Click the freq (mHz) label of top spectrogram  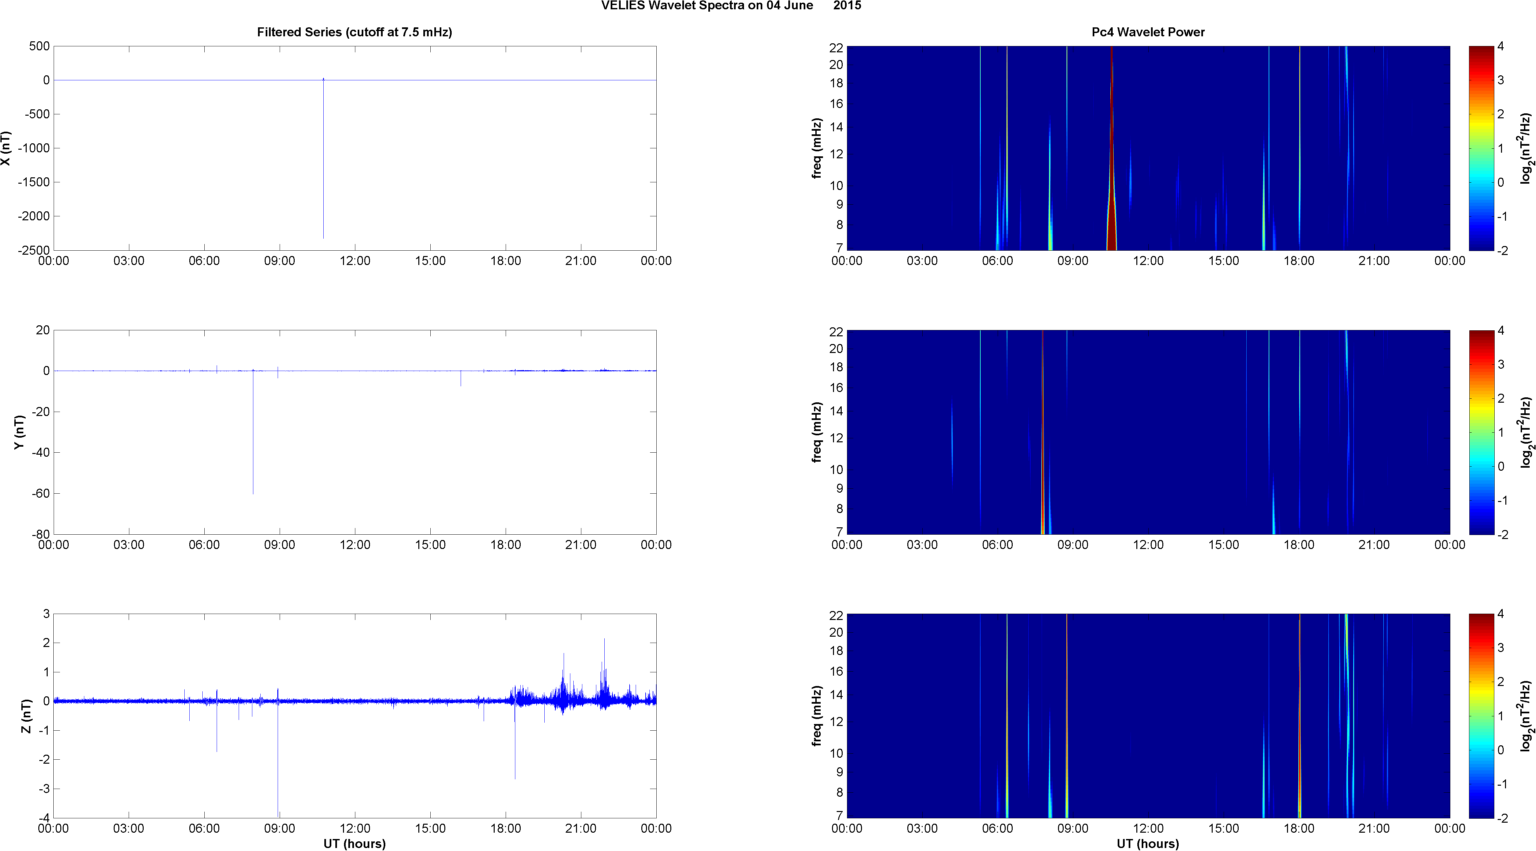[817, 148]
